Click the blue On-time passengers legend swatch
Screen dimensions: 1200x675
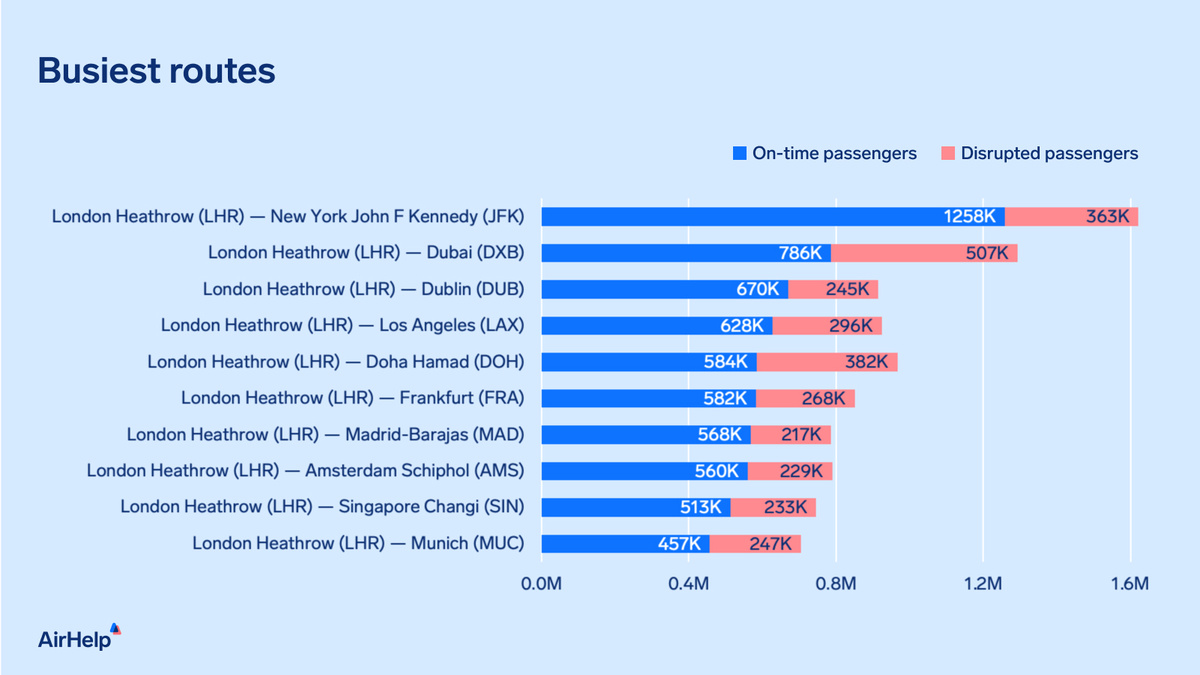[740, 154]
